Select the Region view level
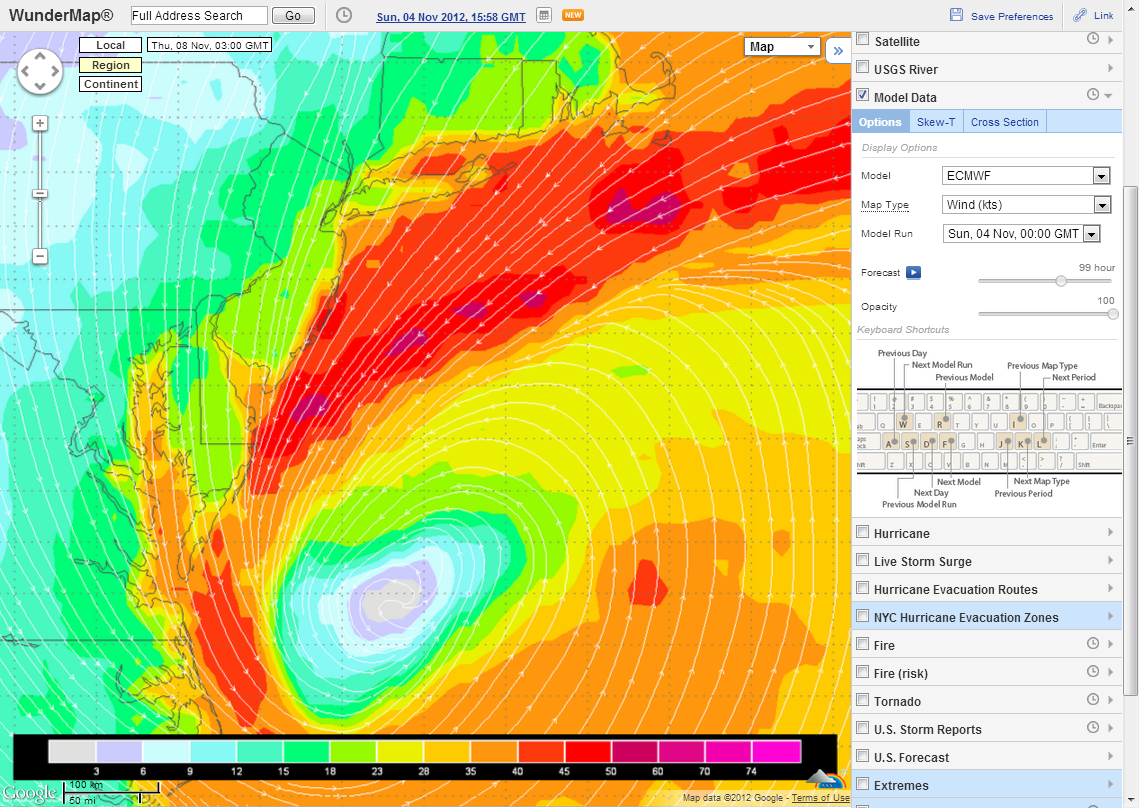The image size is (1139, 808). pyautogui.click(x=110, y=65)
